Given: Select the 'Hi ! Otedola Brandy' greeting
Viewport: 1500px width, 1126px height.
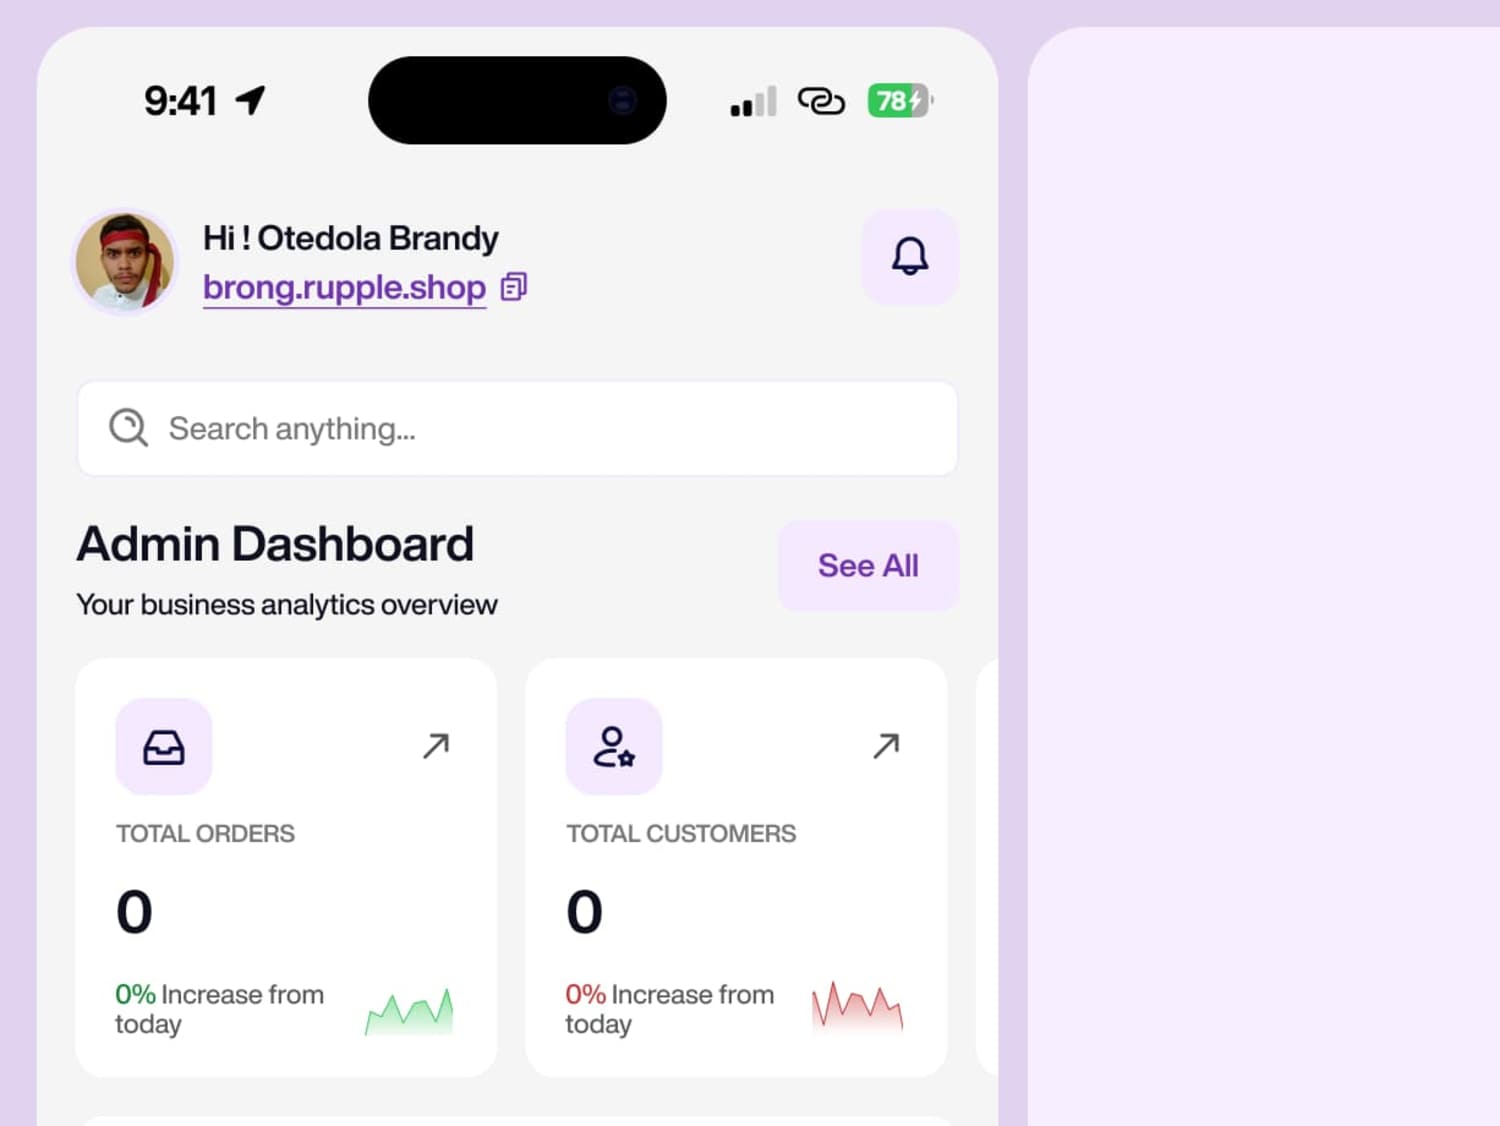Looking at the screenshot, I should (350, 238).
